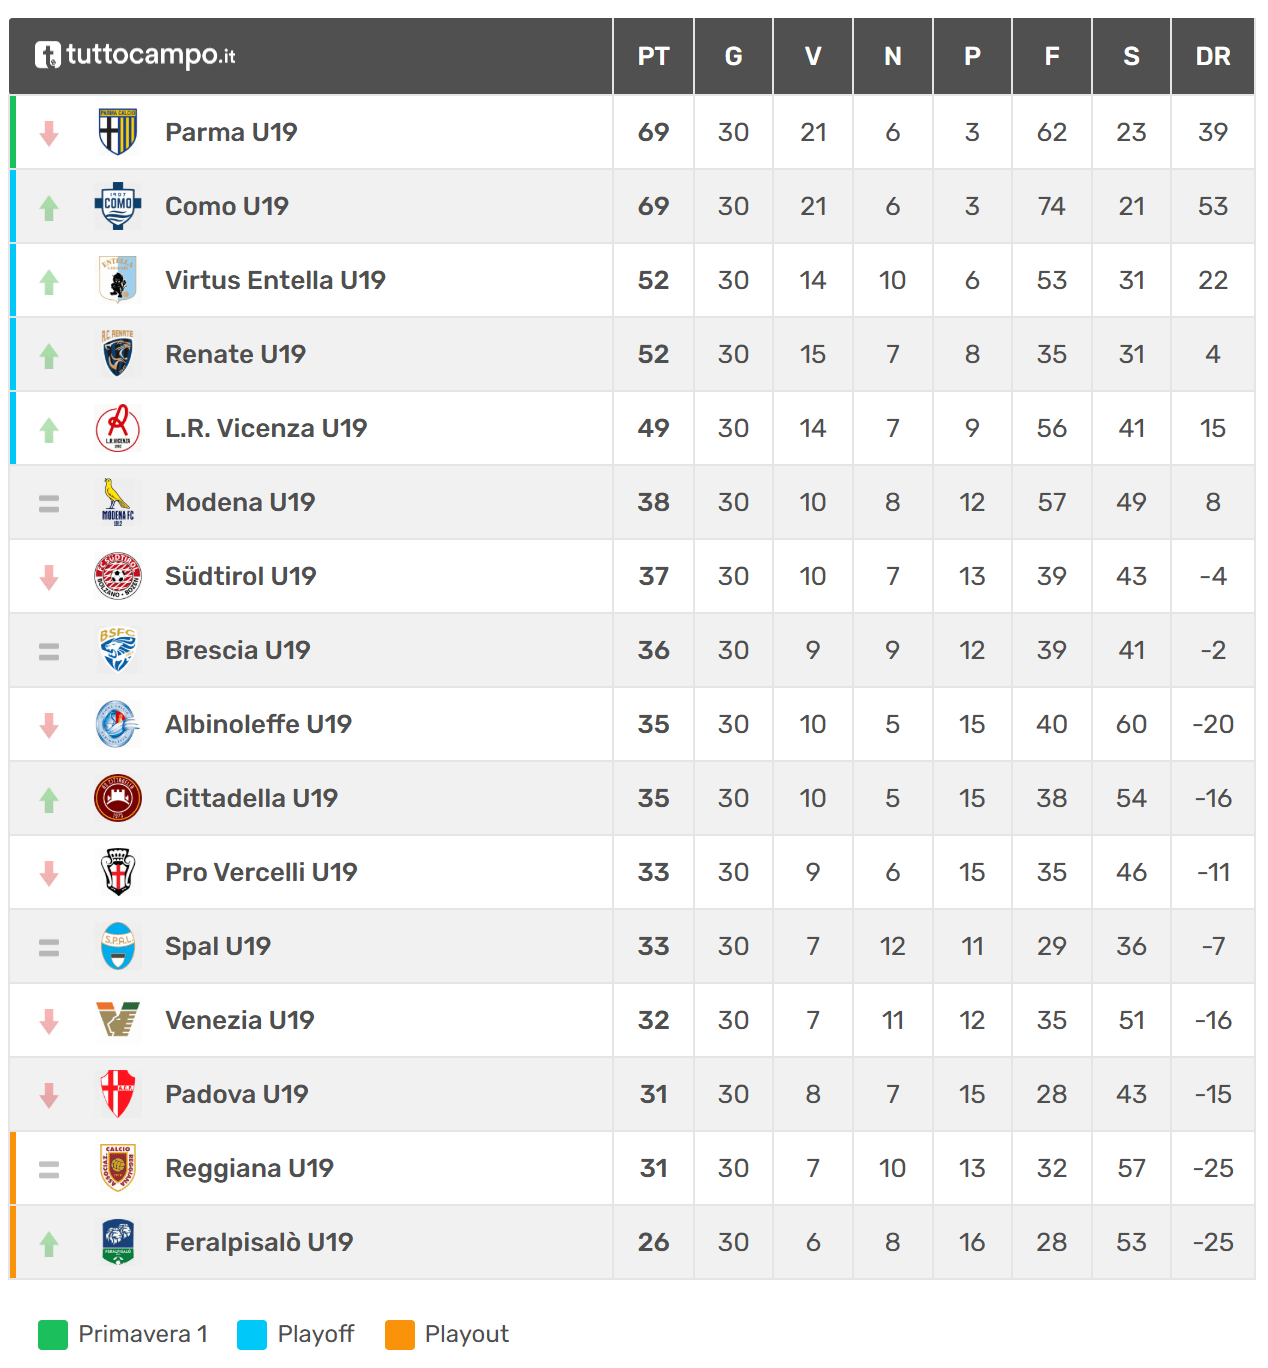Click the Cittadella U19 club crest

pos(118,798)
